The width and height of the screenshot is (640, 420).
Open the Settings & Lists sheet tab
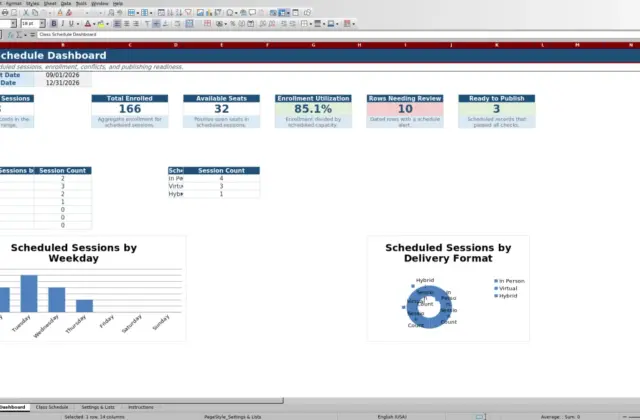click(98, 407)
